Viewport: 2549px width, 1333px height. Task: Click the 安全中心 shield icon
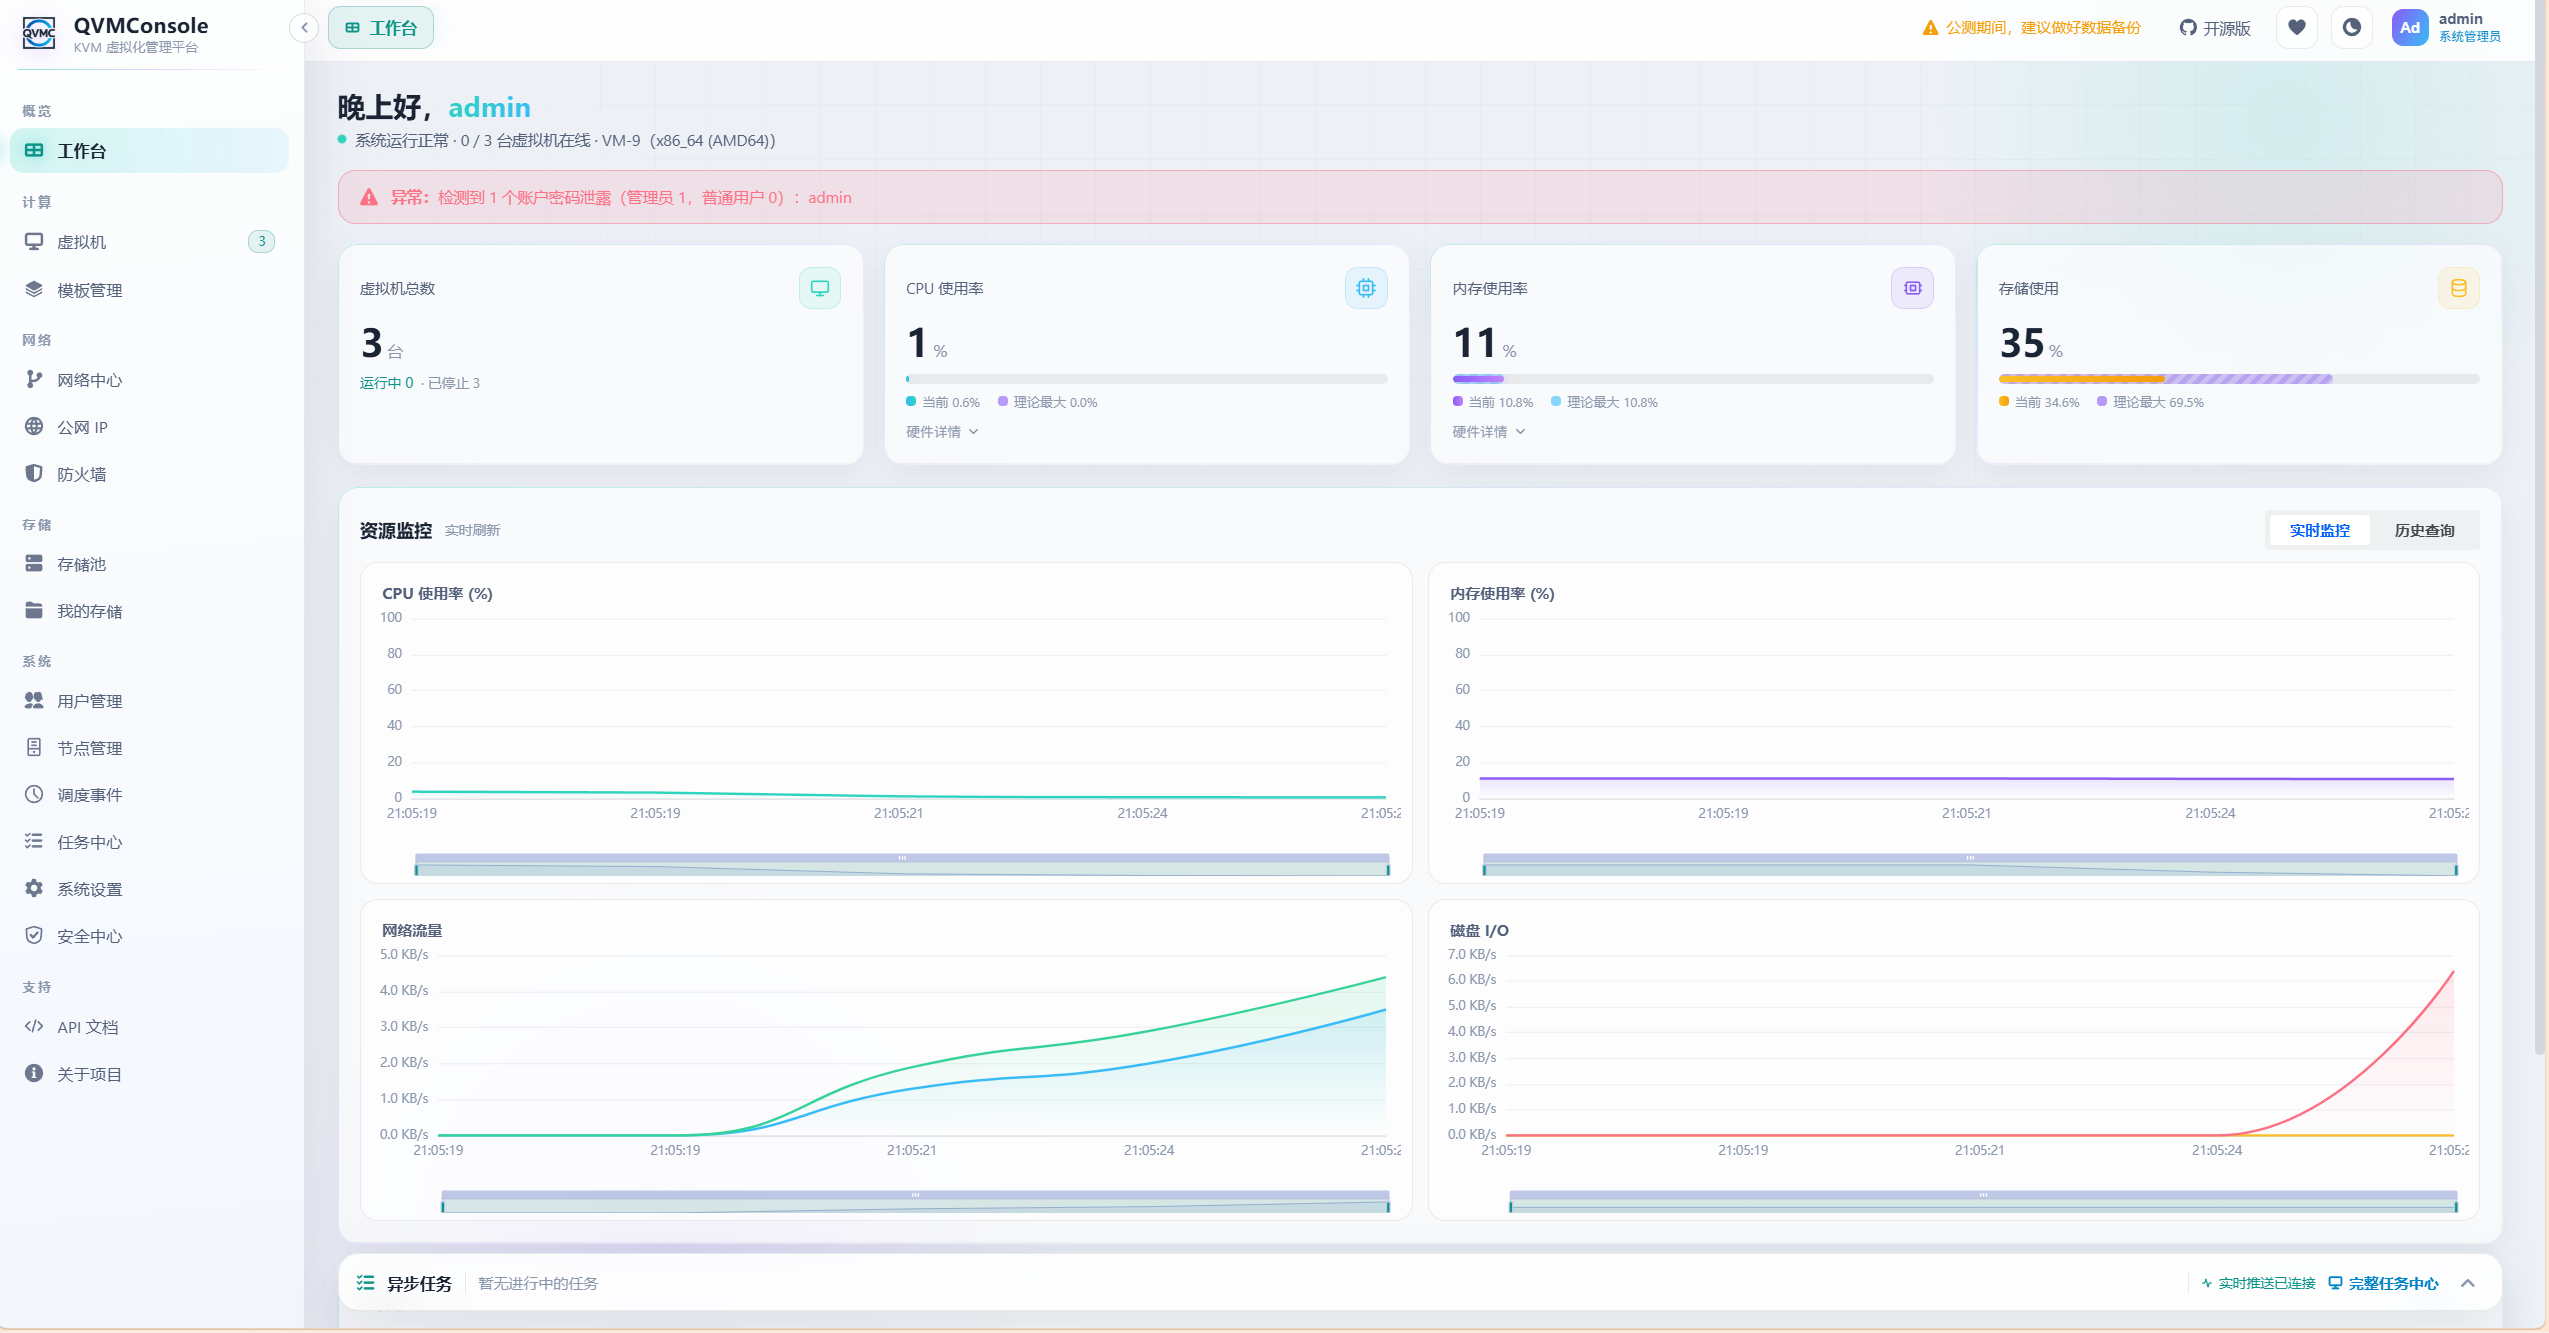(34, 936)
